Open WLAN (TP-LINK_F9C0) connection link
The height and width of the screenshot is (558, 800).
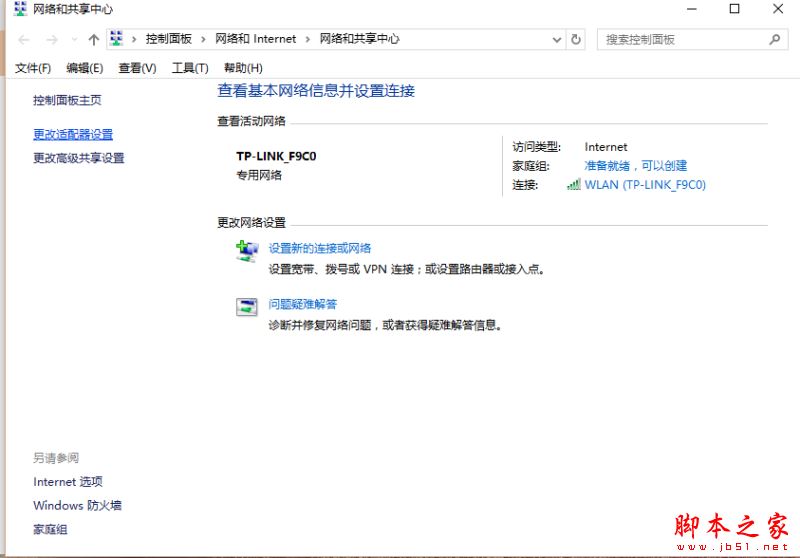[x=645, y=185]
